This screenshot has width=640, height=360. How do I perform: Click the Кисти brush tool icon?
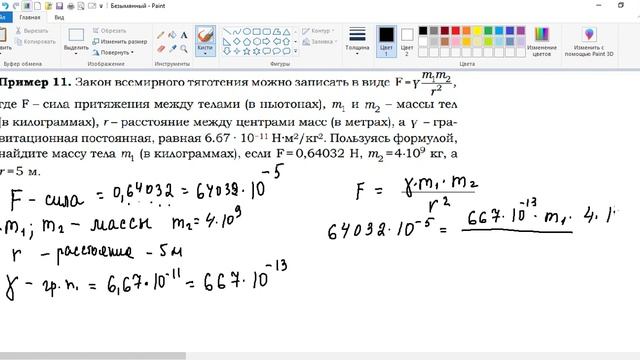tap(205, 35)
